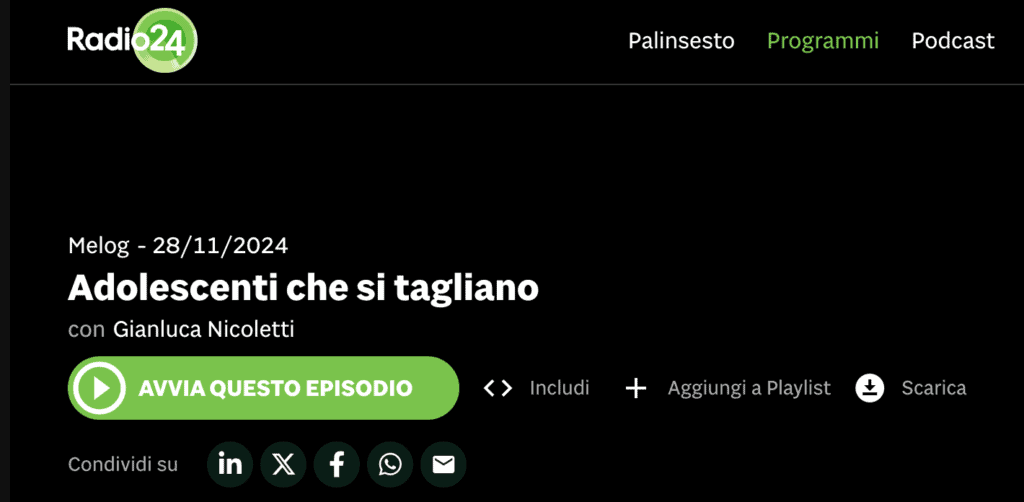Click the Melog - 28/11/2024 program label

pos(178,245)
